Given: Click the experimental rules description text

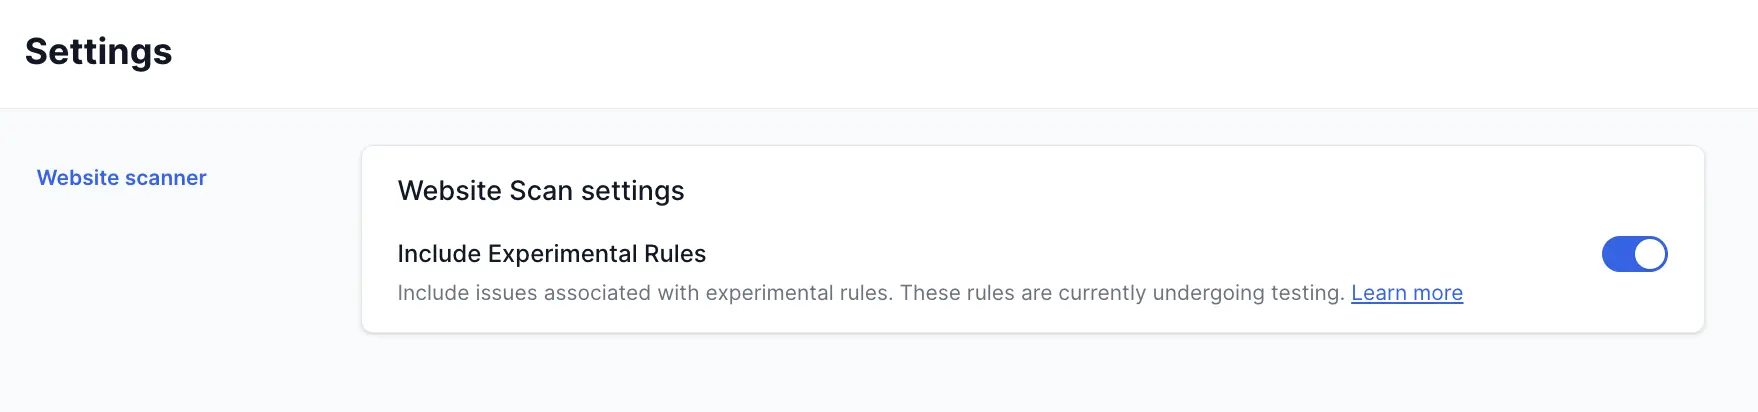Looking at the screenshot, I should pyautogui.click(x=870, y=293).
